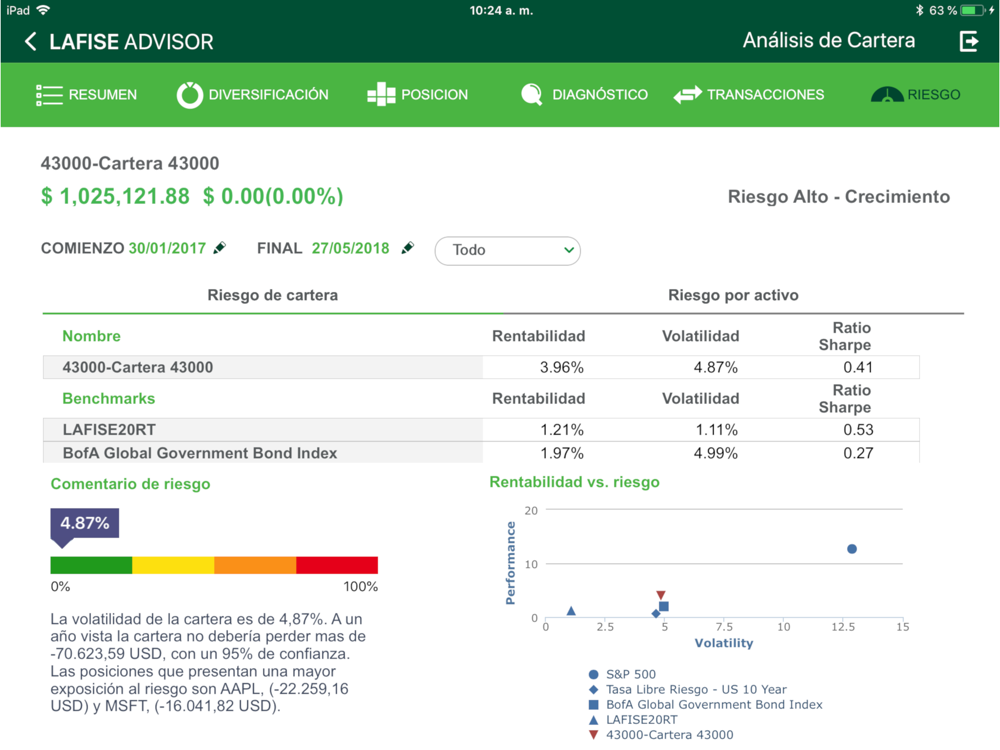
Task: Toggle LAFISE20RT legend entry
Action: click(633, 720)
